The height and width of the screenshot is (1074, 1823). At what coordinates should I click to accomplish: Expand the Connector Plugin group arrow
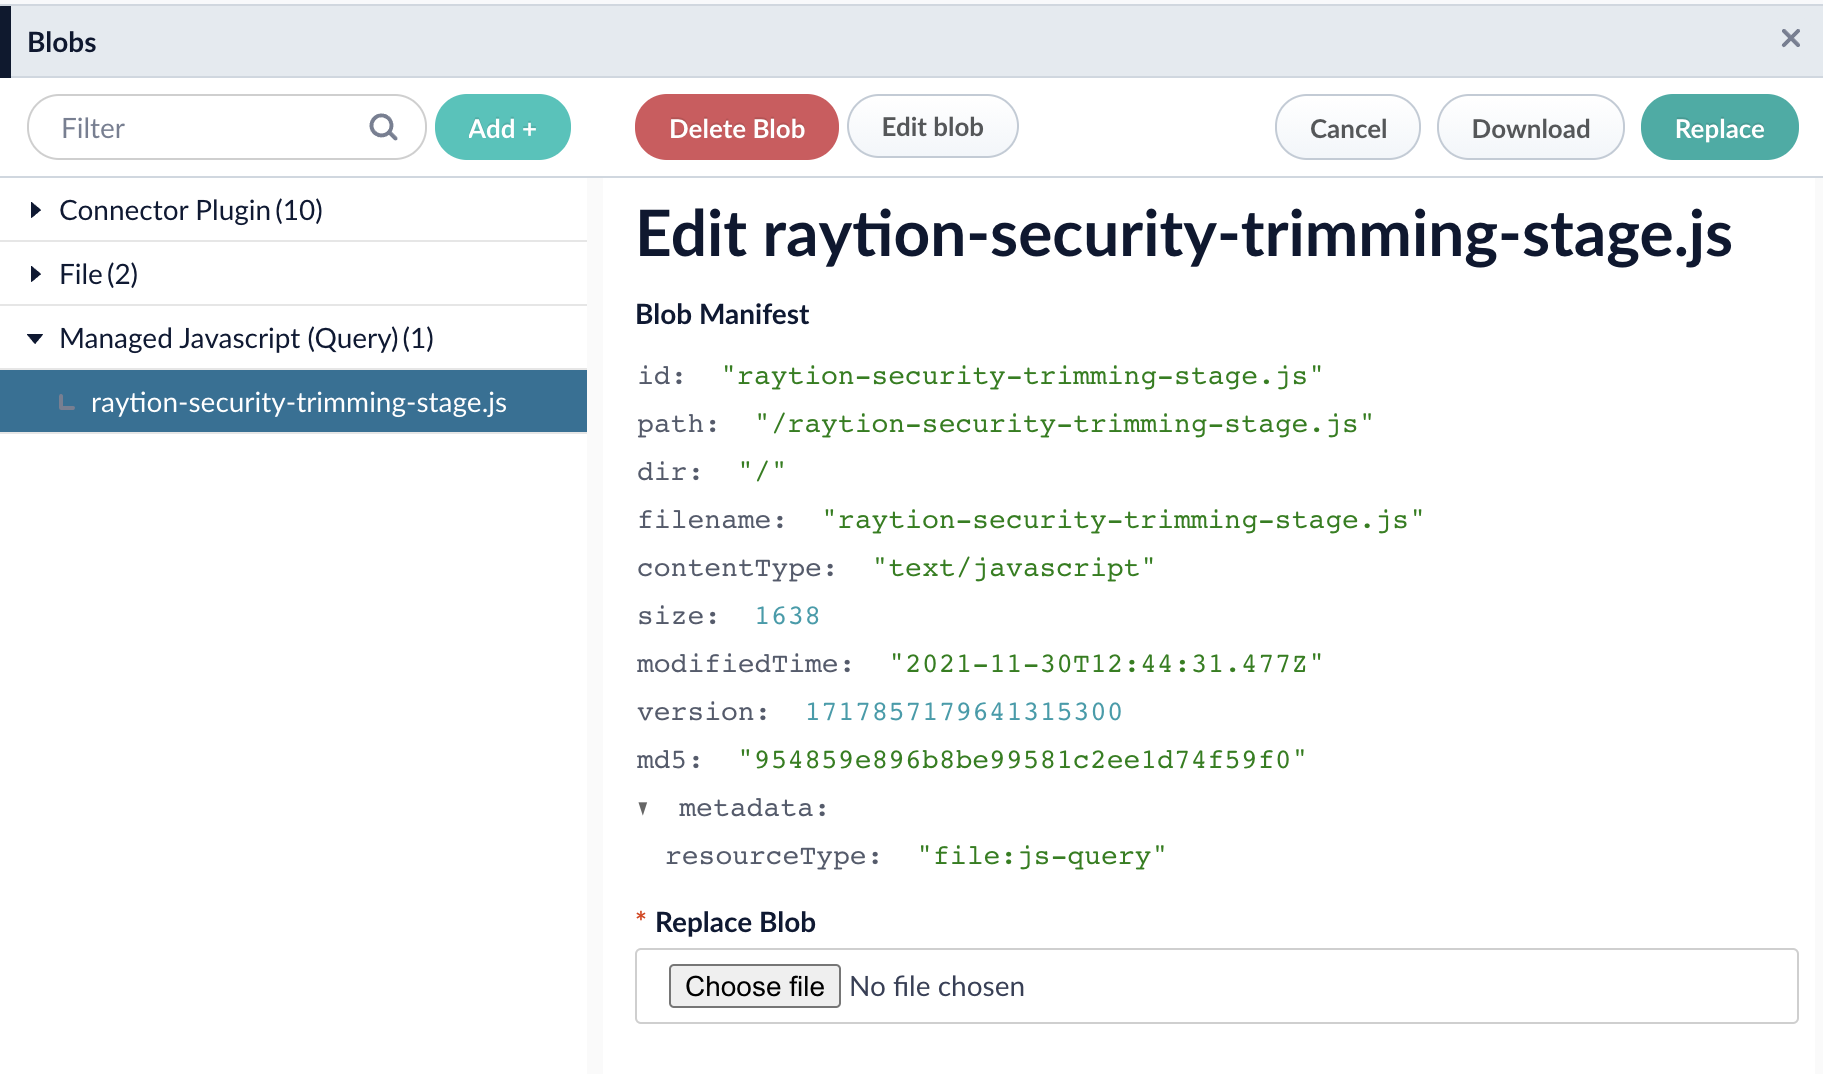pos(36,210)
